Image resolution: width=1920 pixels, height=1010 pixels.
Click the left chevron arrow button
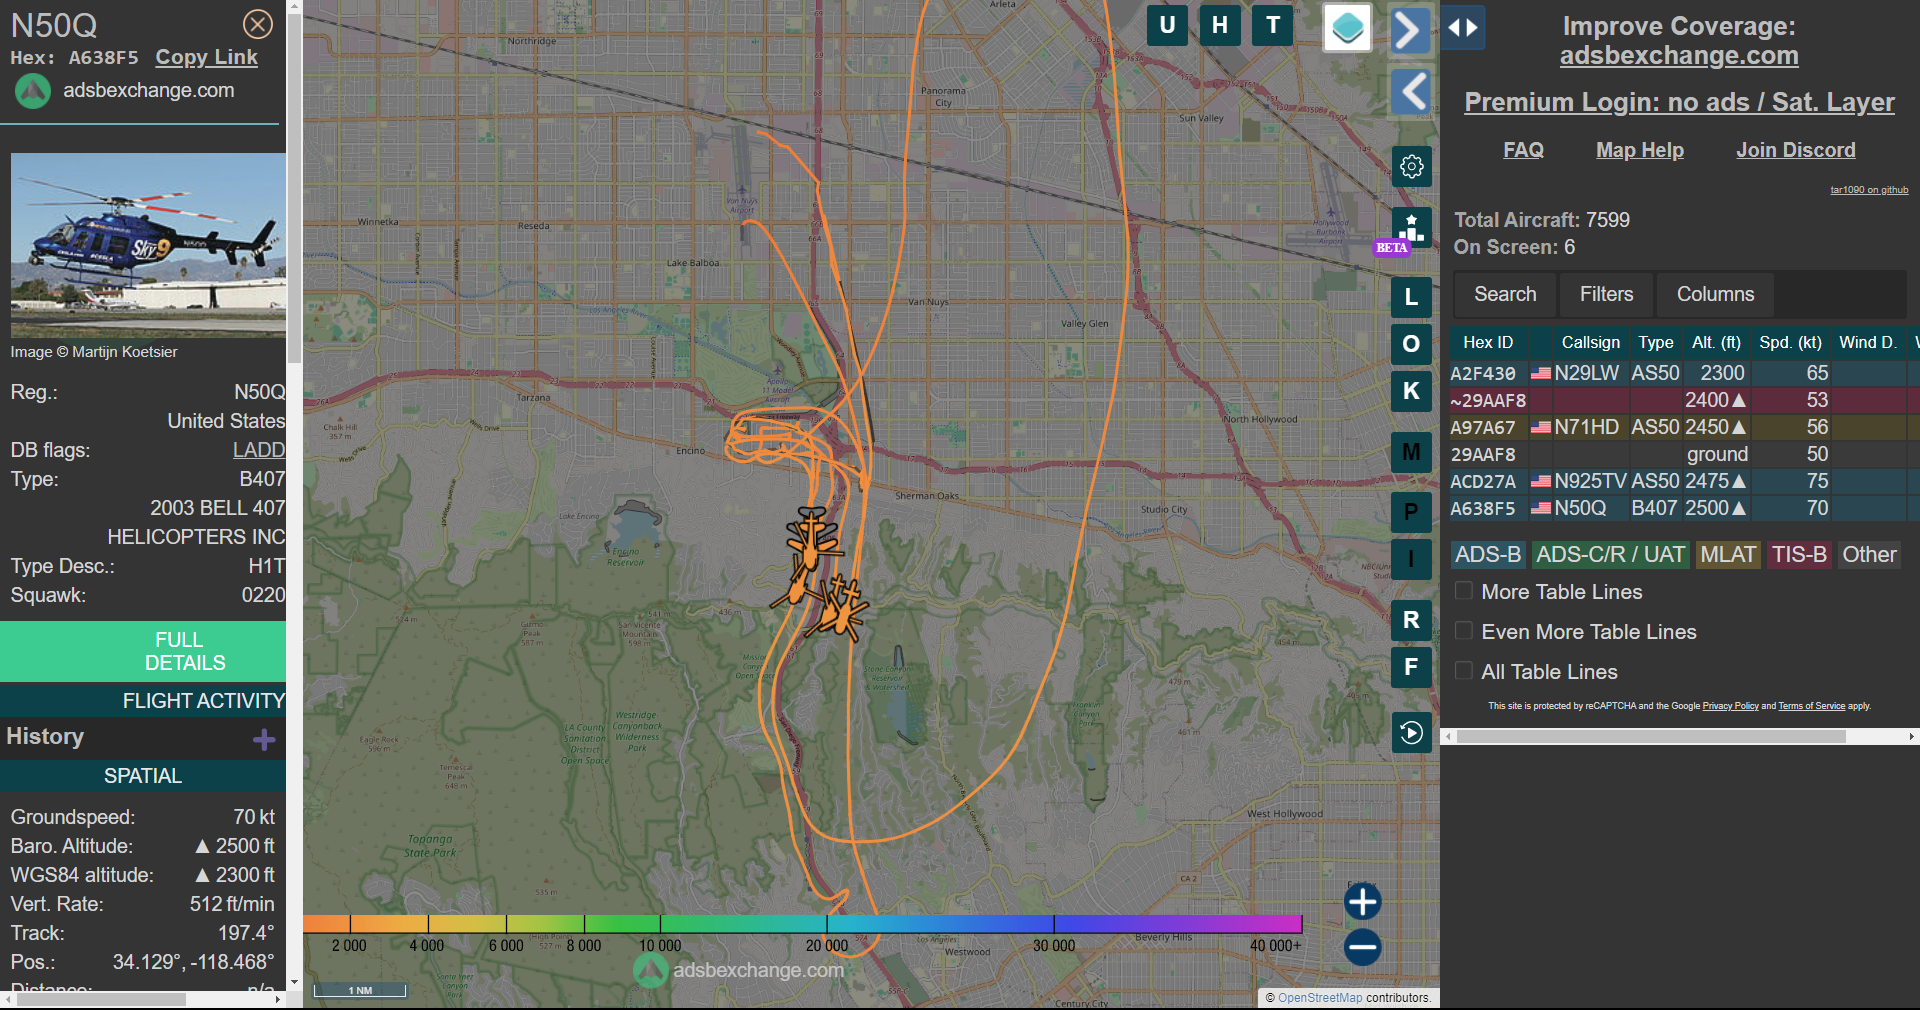click(1411, 92)
